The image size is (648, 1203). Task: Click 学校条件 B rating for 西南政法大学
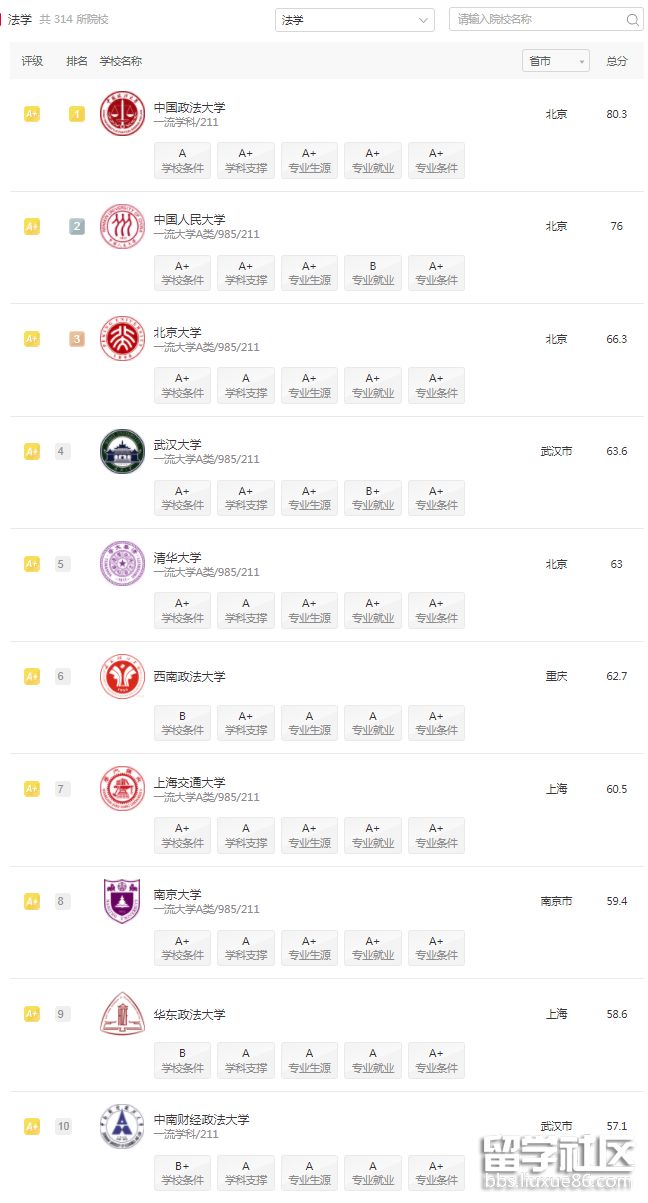point(182,723)
